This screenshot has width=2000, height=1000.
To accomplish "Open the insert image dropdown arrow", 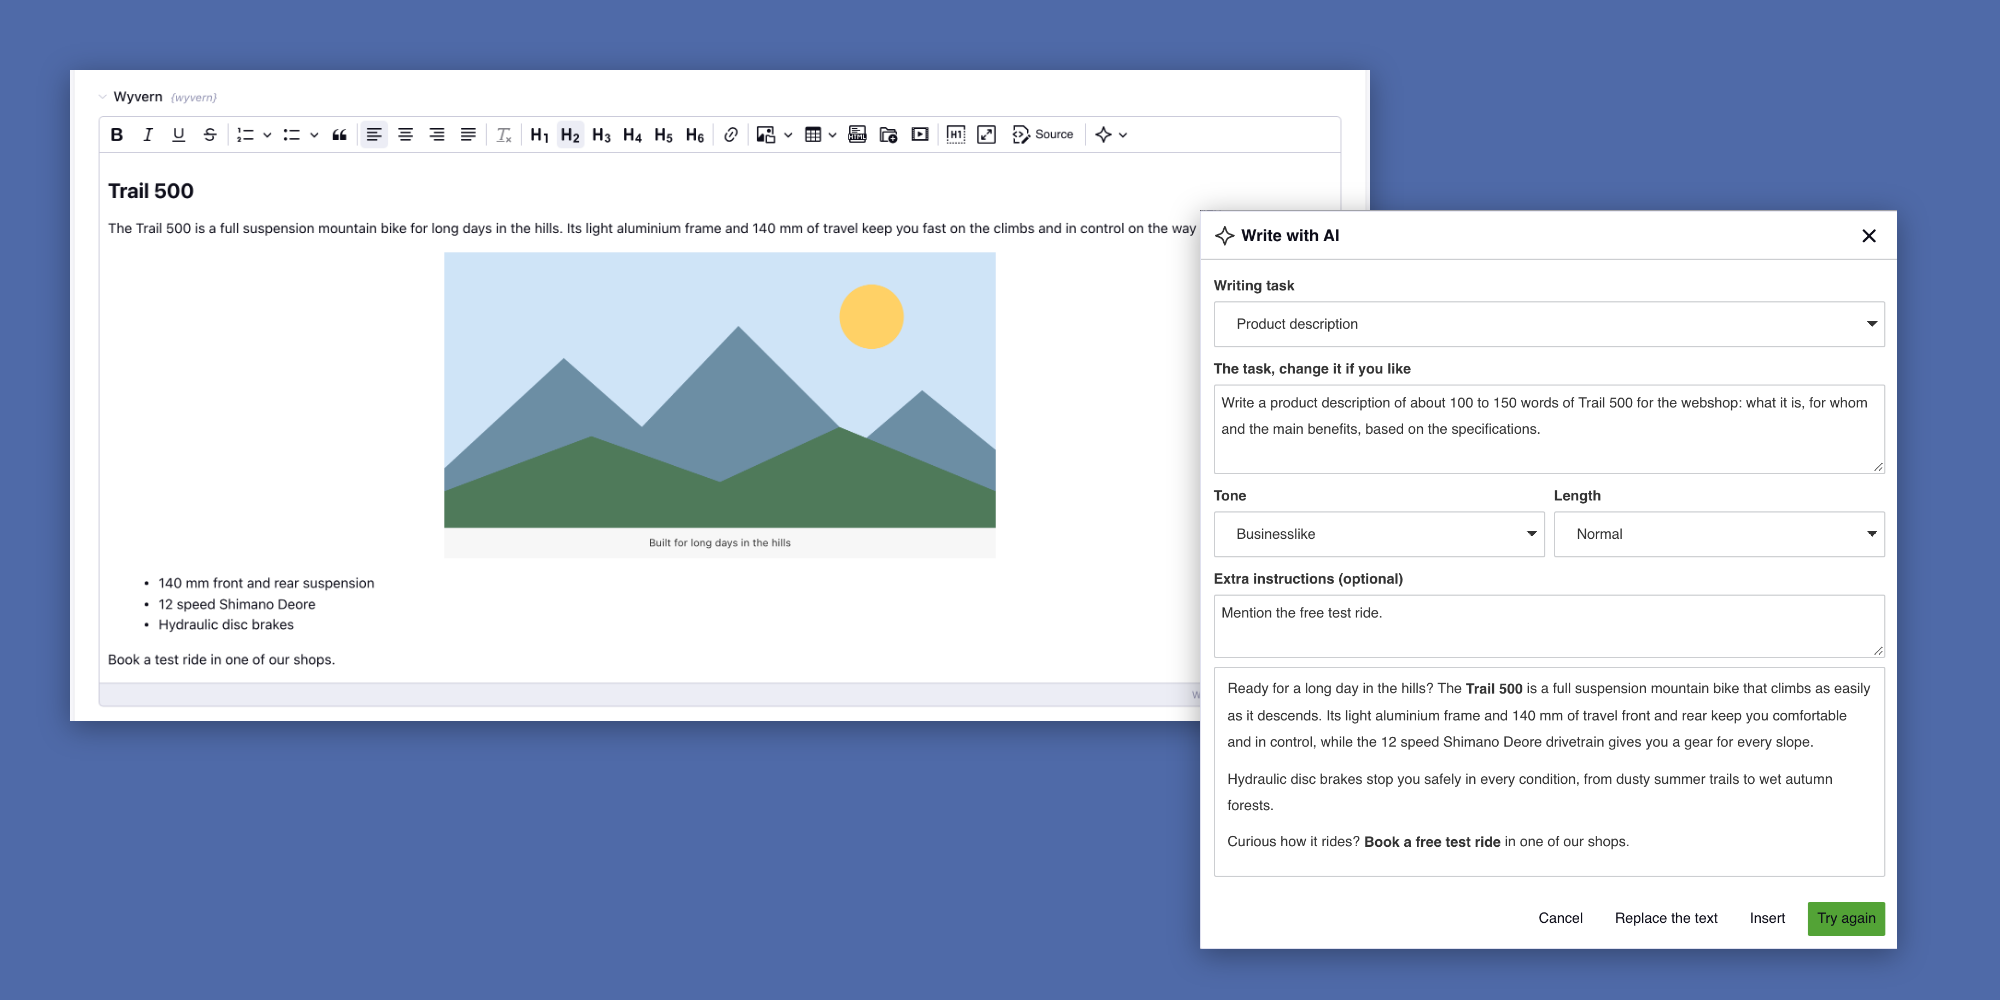I will 788,135.
